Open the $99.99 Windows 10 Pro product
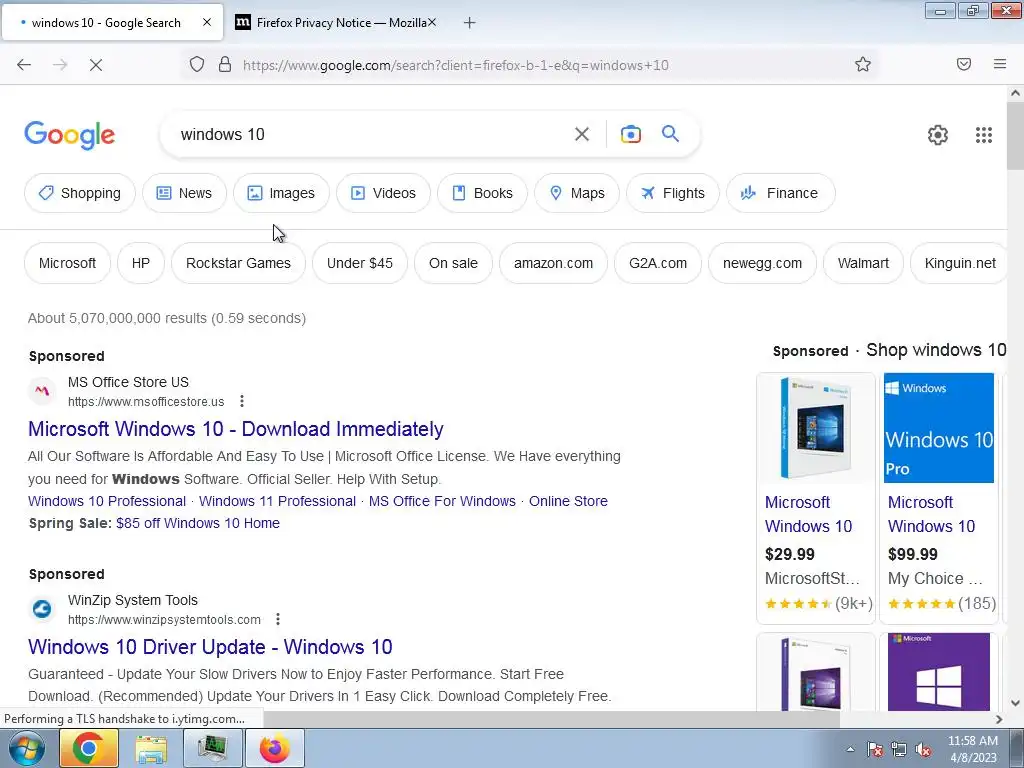Screen dimensions: 1024x768 (939, 498)
